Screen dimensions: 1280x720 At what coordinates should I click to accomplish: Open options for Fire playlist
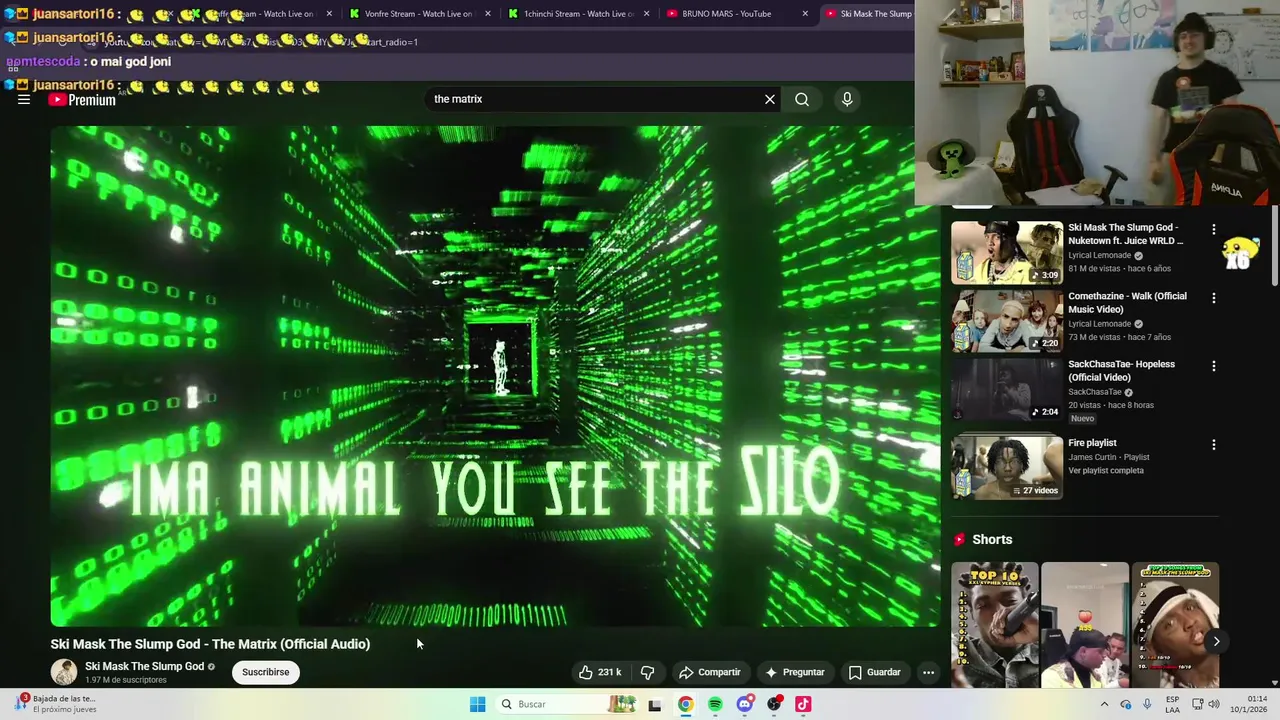[1214, 444]
